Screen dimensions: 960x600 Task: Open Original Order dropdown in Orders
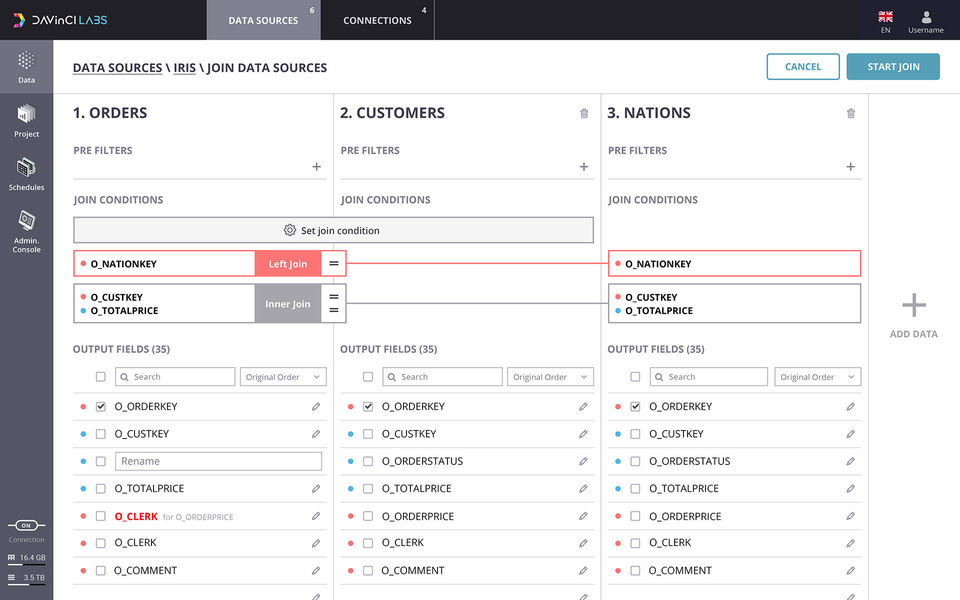(283, 377)
